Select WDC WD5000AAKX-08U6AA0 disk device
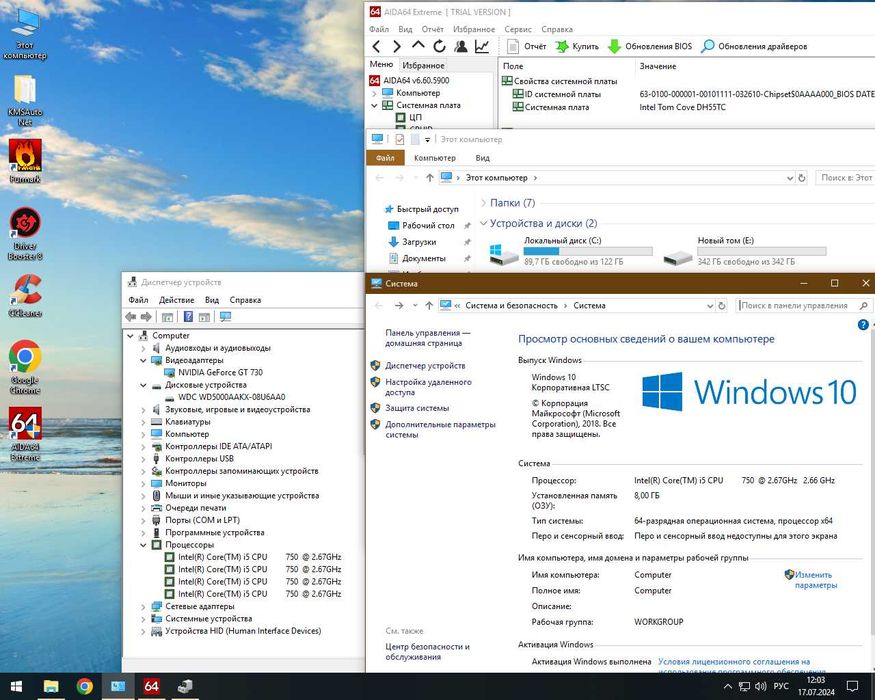The height and width of the screenshot is (700, 875). (231, 397)
